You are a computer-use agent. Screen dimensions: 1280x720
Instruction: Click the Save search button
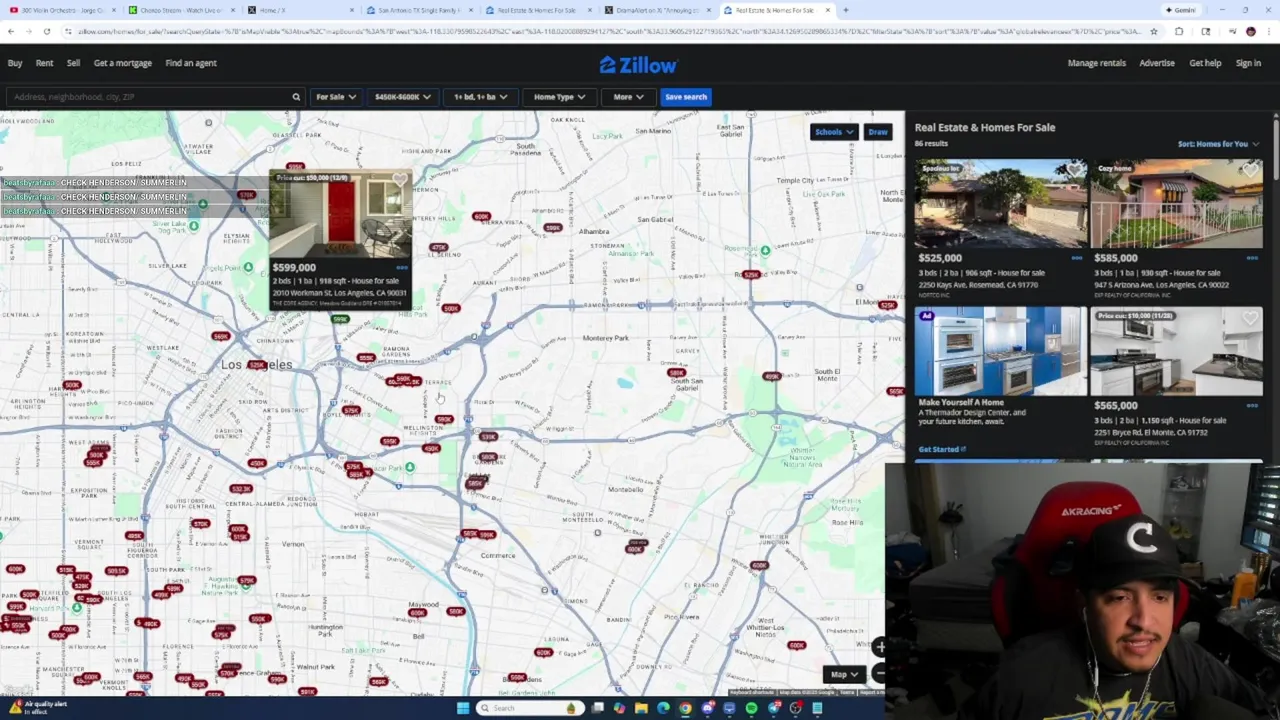tap(686, 97)
